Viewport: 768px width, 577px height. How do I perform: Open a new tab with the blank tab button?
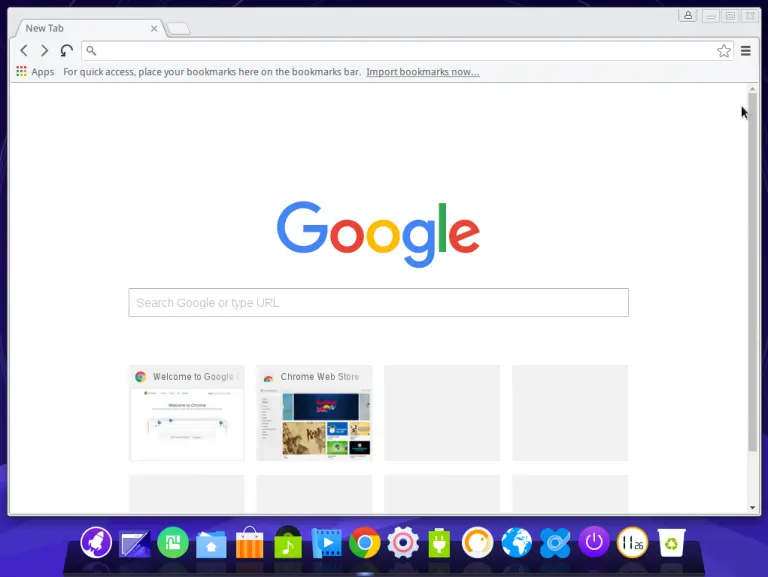(178, 29)
